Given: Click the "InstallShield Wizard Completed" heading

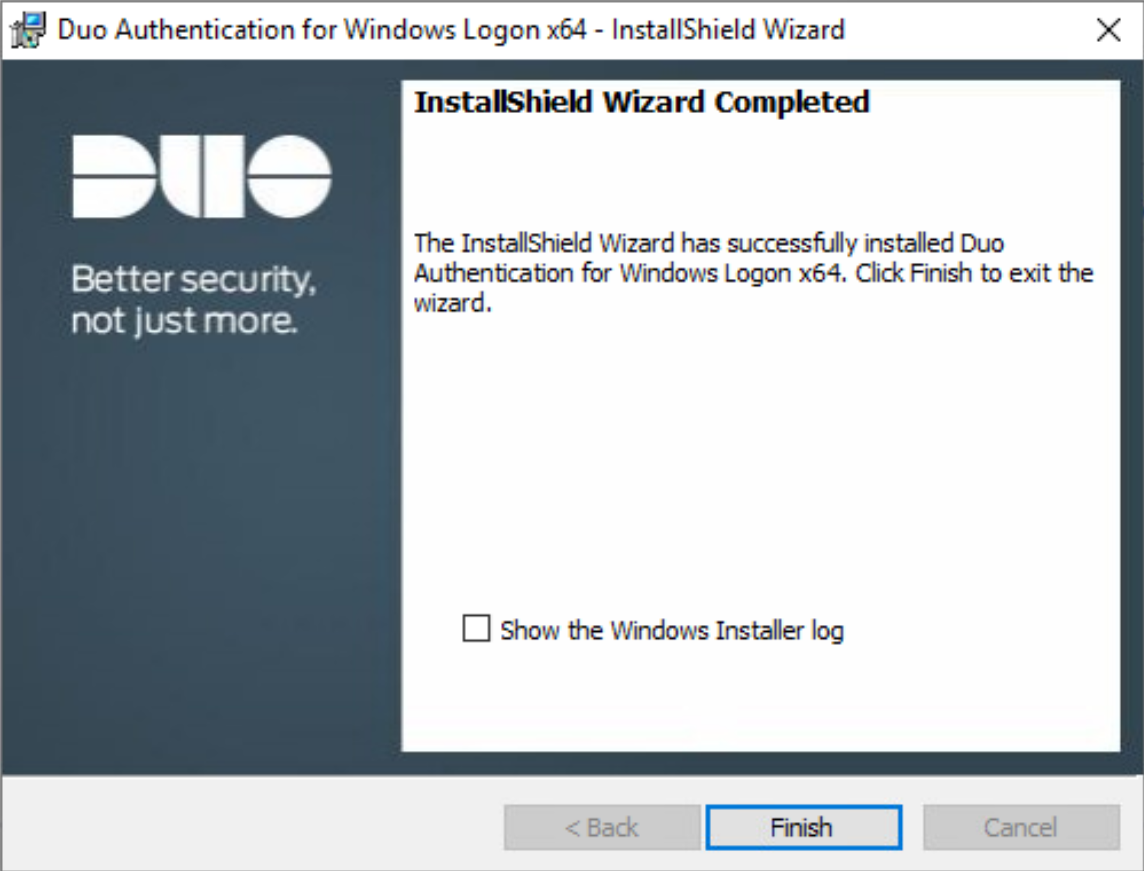Looking at the screenshot, I should click(x=641, y=102).
